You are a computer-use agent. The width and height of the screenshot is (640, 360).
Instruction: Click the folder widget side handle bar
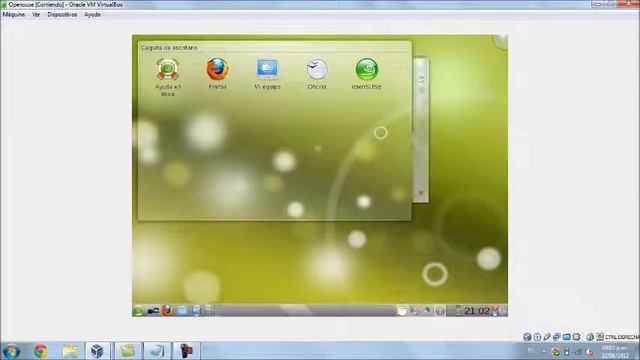point(421,130)
